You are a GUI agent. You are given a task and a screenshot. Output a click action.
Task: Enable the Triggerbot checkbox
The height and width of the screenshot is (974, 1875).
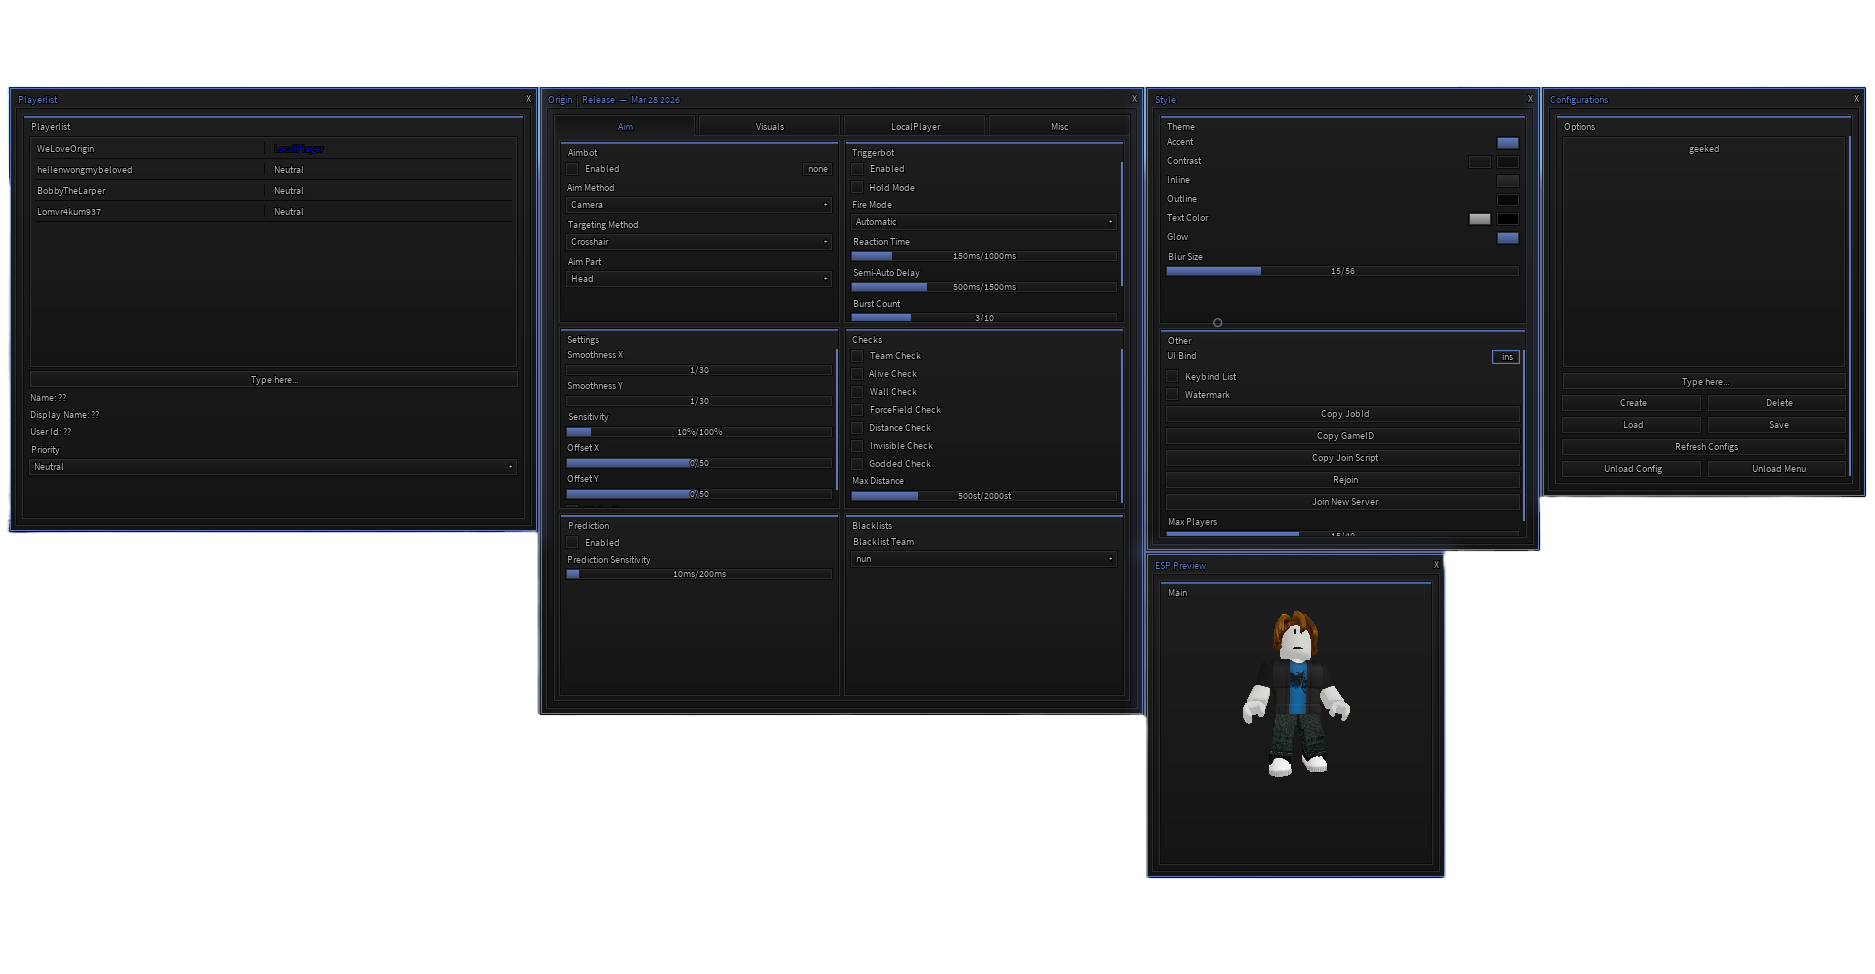(857, 169)
